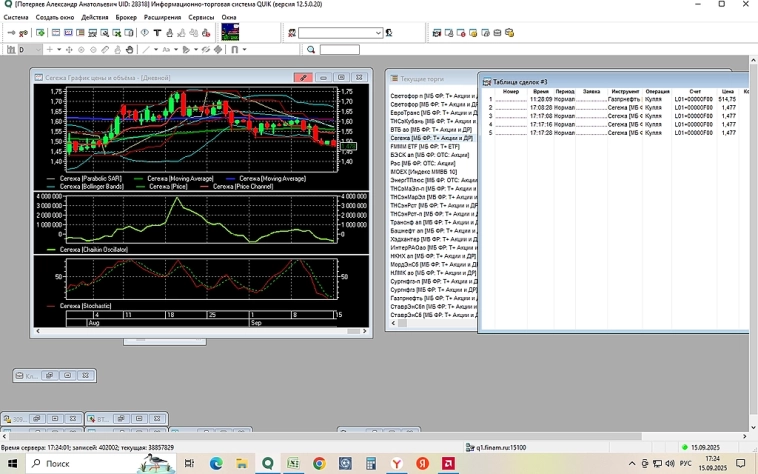The image size is (758, 474).
Task: Expand the account selection combo box
Action: [x=378, y=33]
